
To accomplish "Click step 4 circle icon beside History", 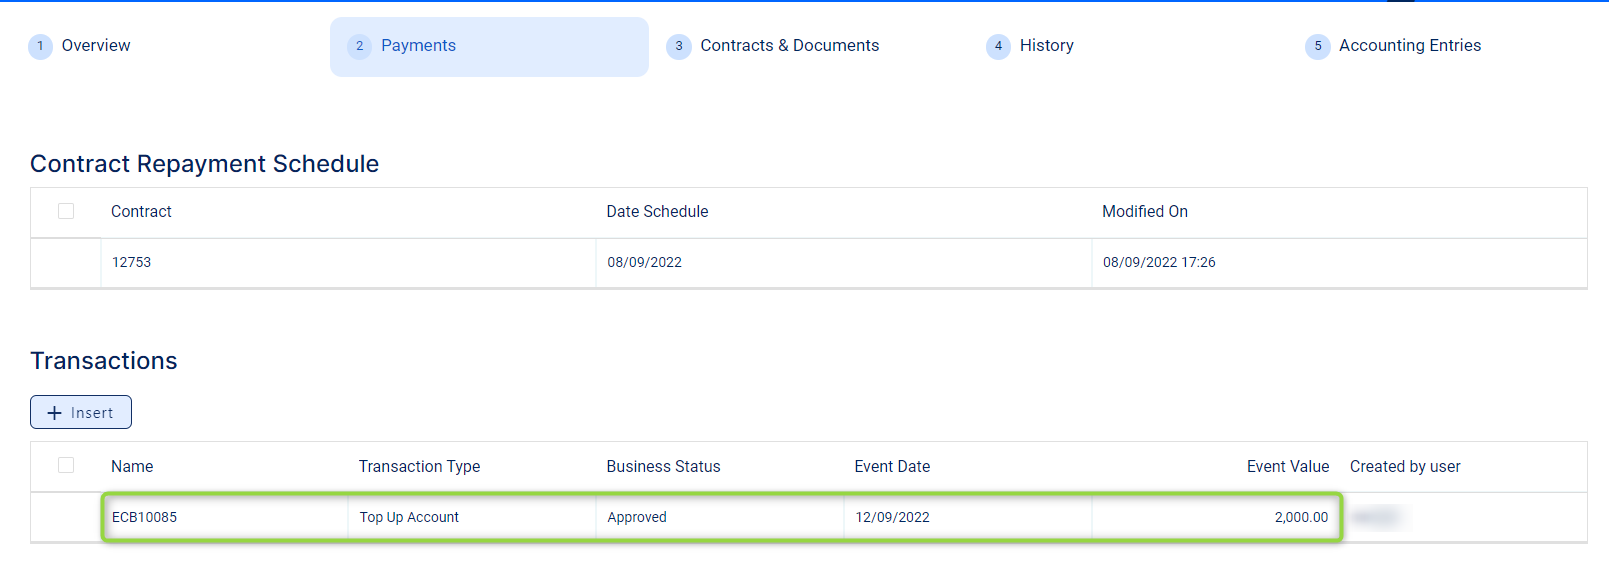I will point(998,46).
